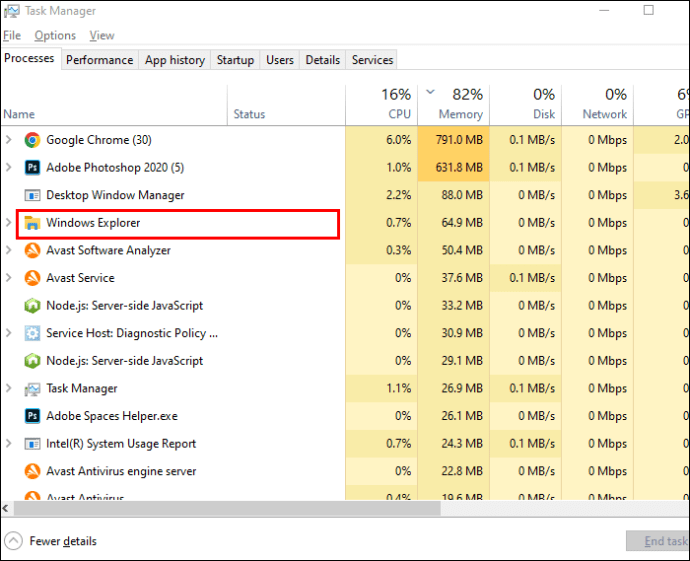Image resolution: width=690 pixels, height=561 pixels.
Task: Expand the Task Manager process row
Action: (x=8, y=388)
